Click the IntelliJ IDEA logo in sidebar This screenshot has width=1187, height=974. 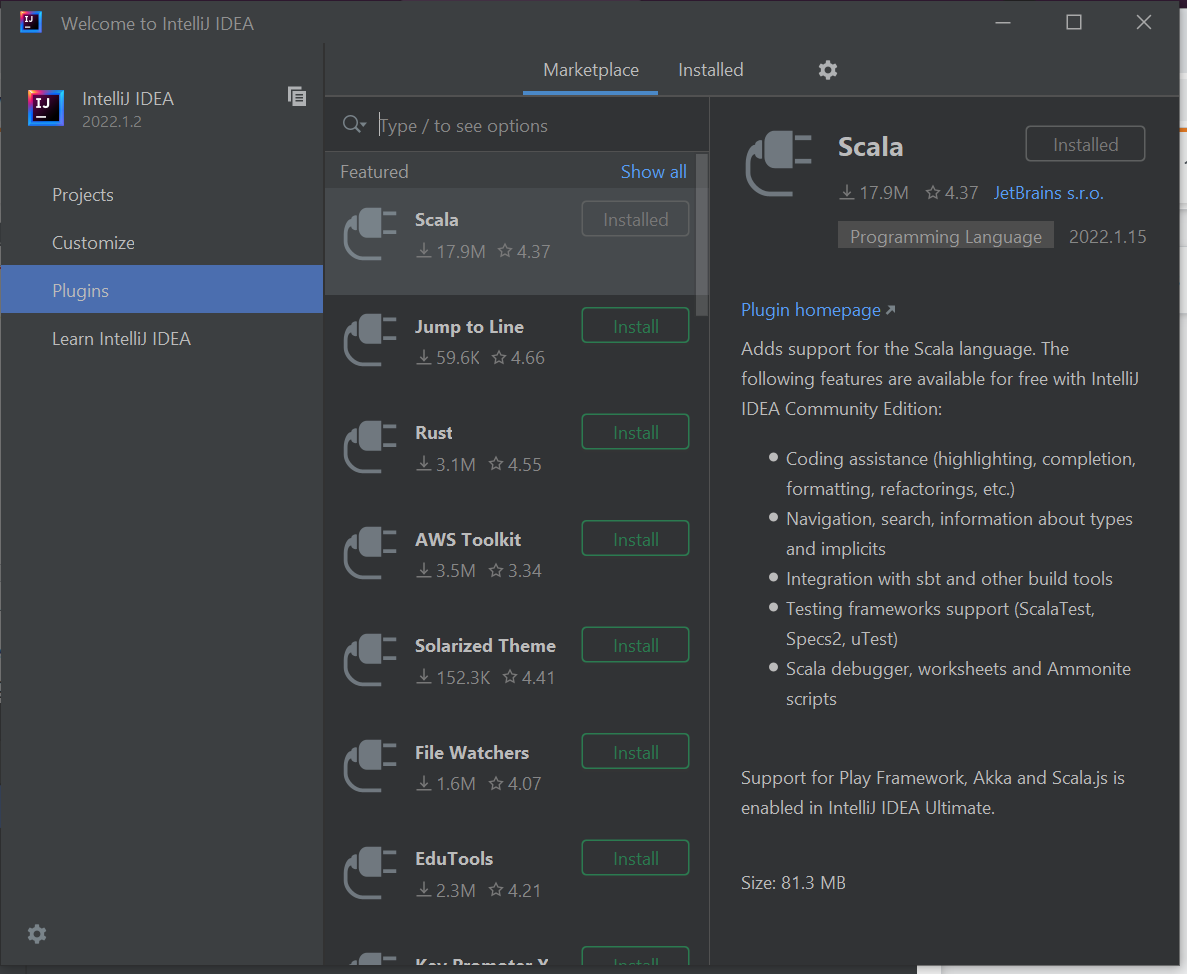[45, 107]
